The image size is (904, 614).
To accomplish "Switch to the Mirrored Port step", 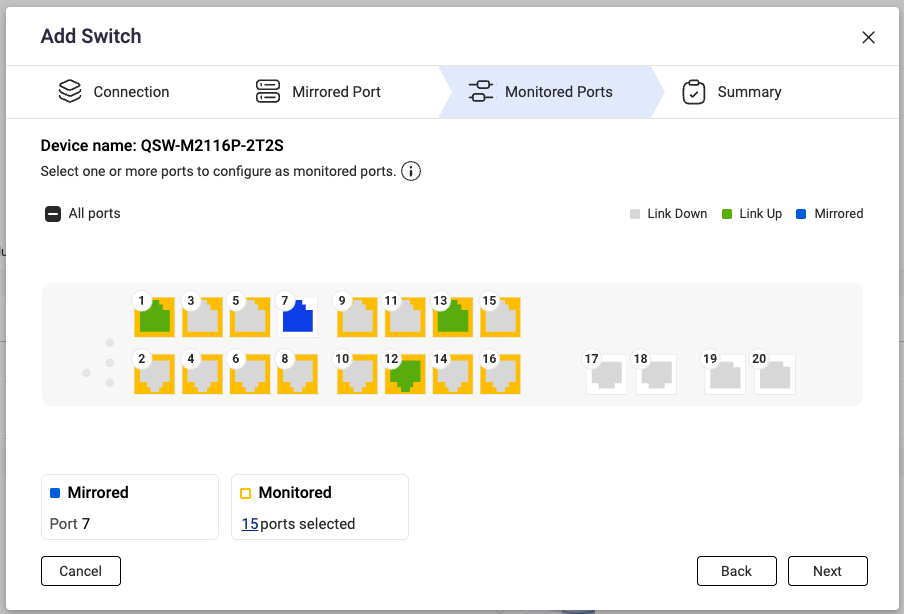I will 318,92.
